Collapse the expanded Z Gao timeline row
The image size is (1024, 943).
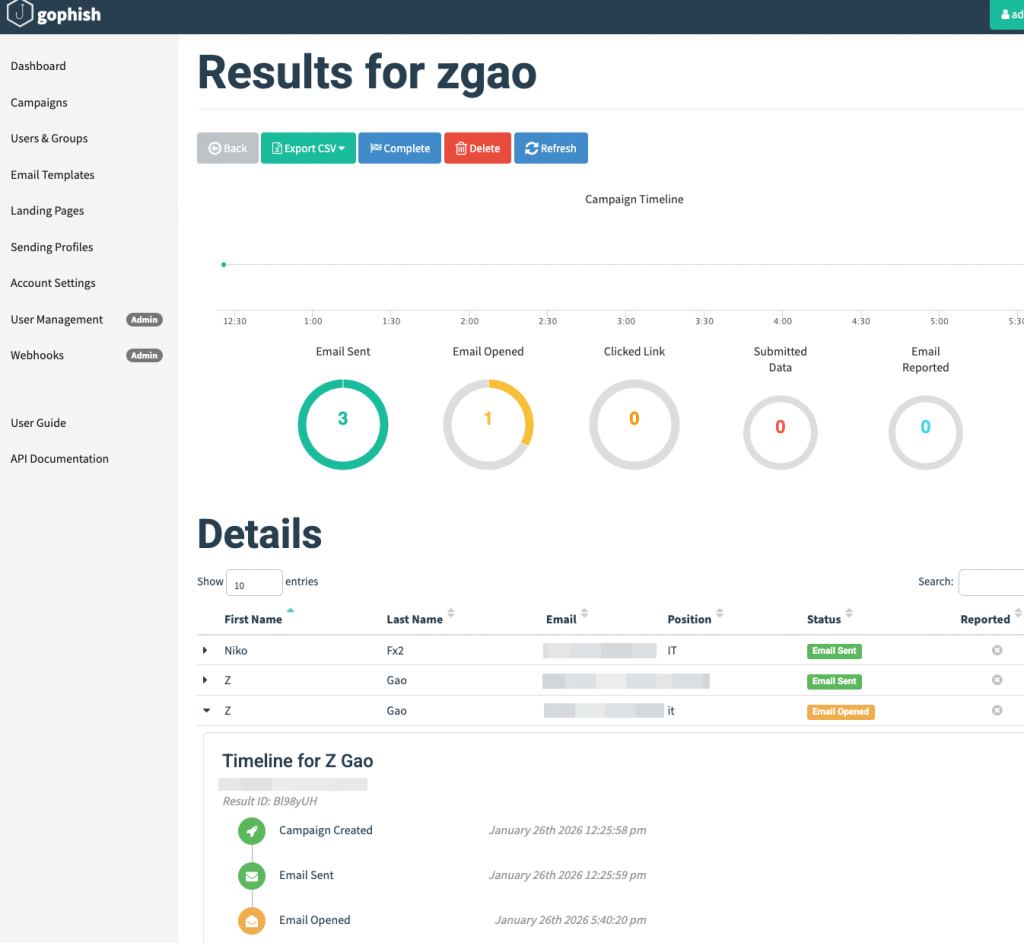[x=206, y=711]
